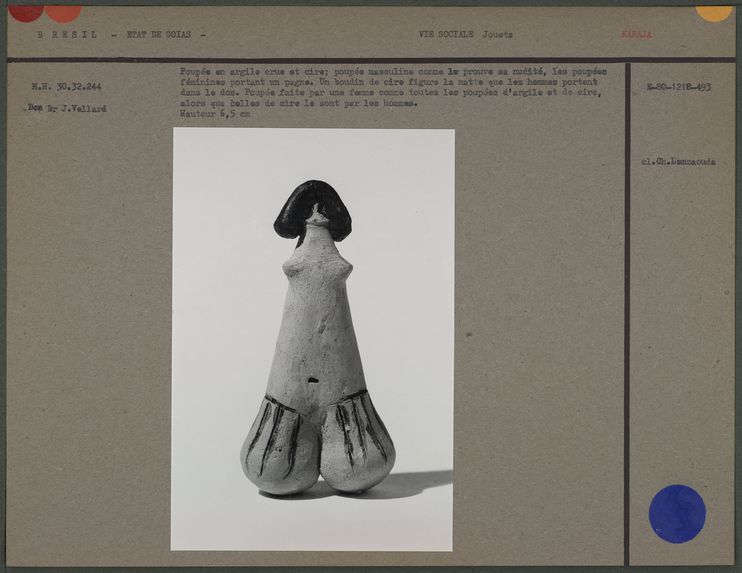This screenshot has width=742, height=573.
Task: Click the 'cl.Ch.Lemzaouda' photographer credit
Action: click(x=678, y=161)
